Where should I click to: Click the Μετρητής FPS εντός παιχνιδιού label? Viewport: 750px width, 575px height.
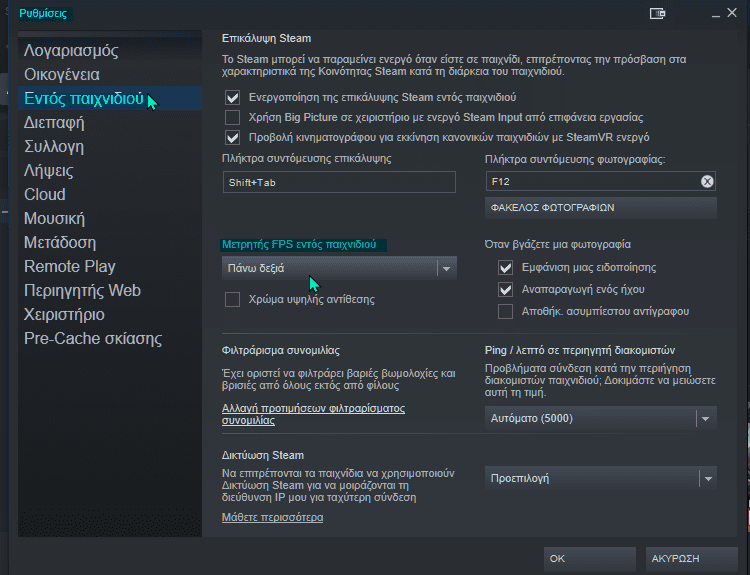pyautogui.click(x=299, y=244)
